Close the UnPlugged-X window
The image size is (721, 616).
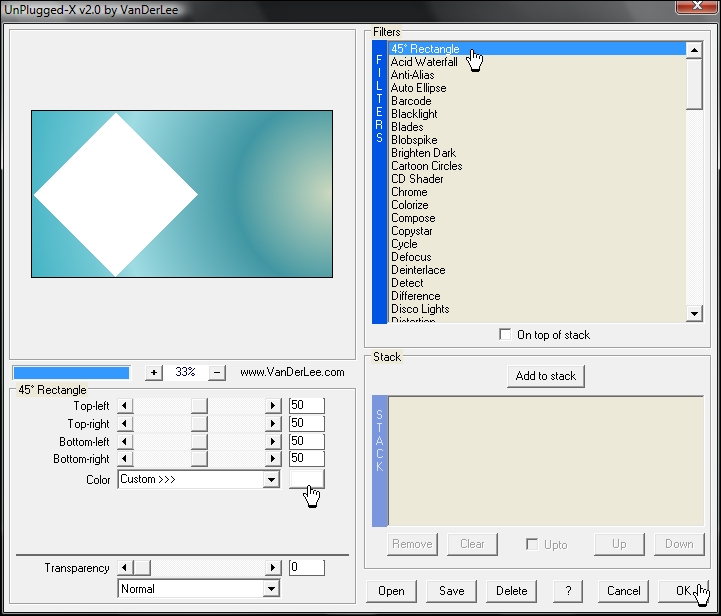697,6
